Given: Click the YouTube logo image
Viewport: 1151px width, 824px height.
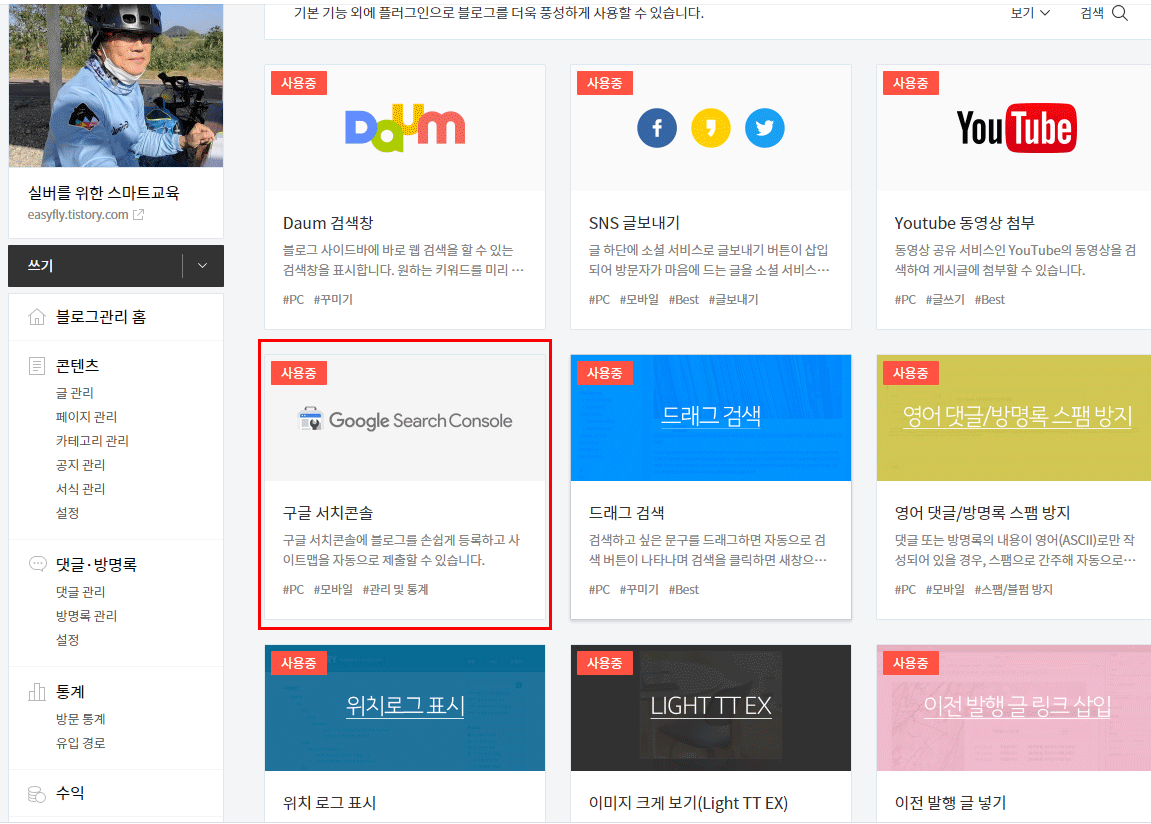Looking at the screenshot, I should [x=1016, y=128].
